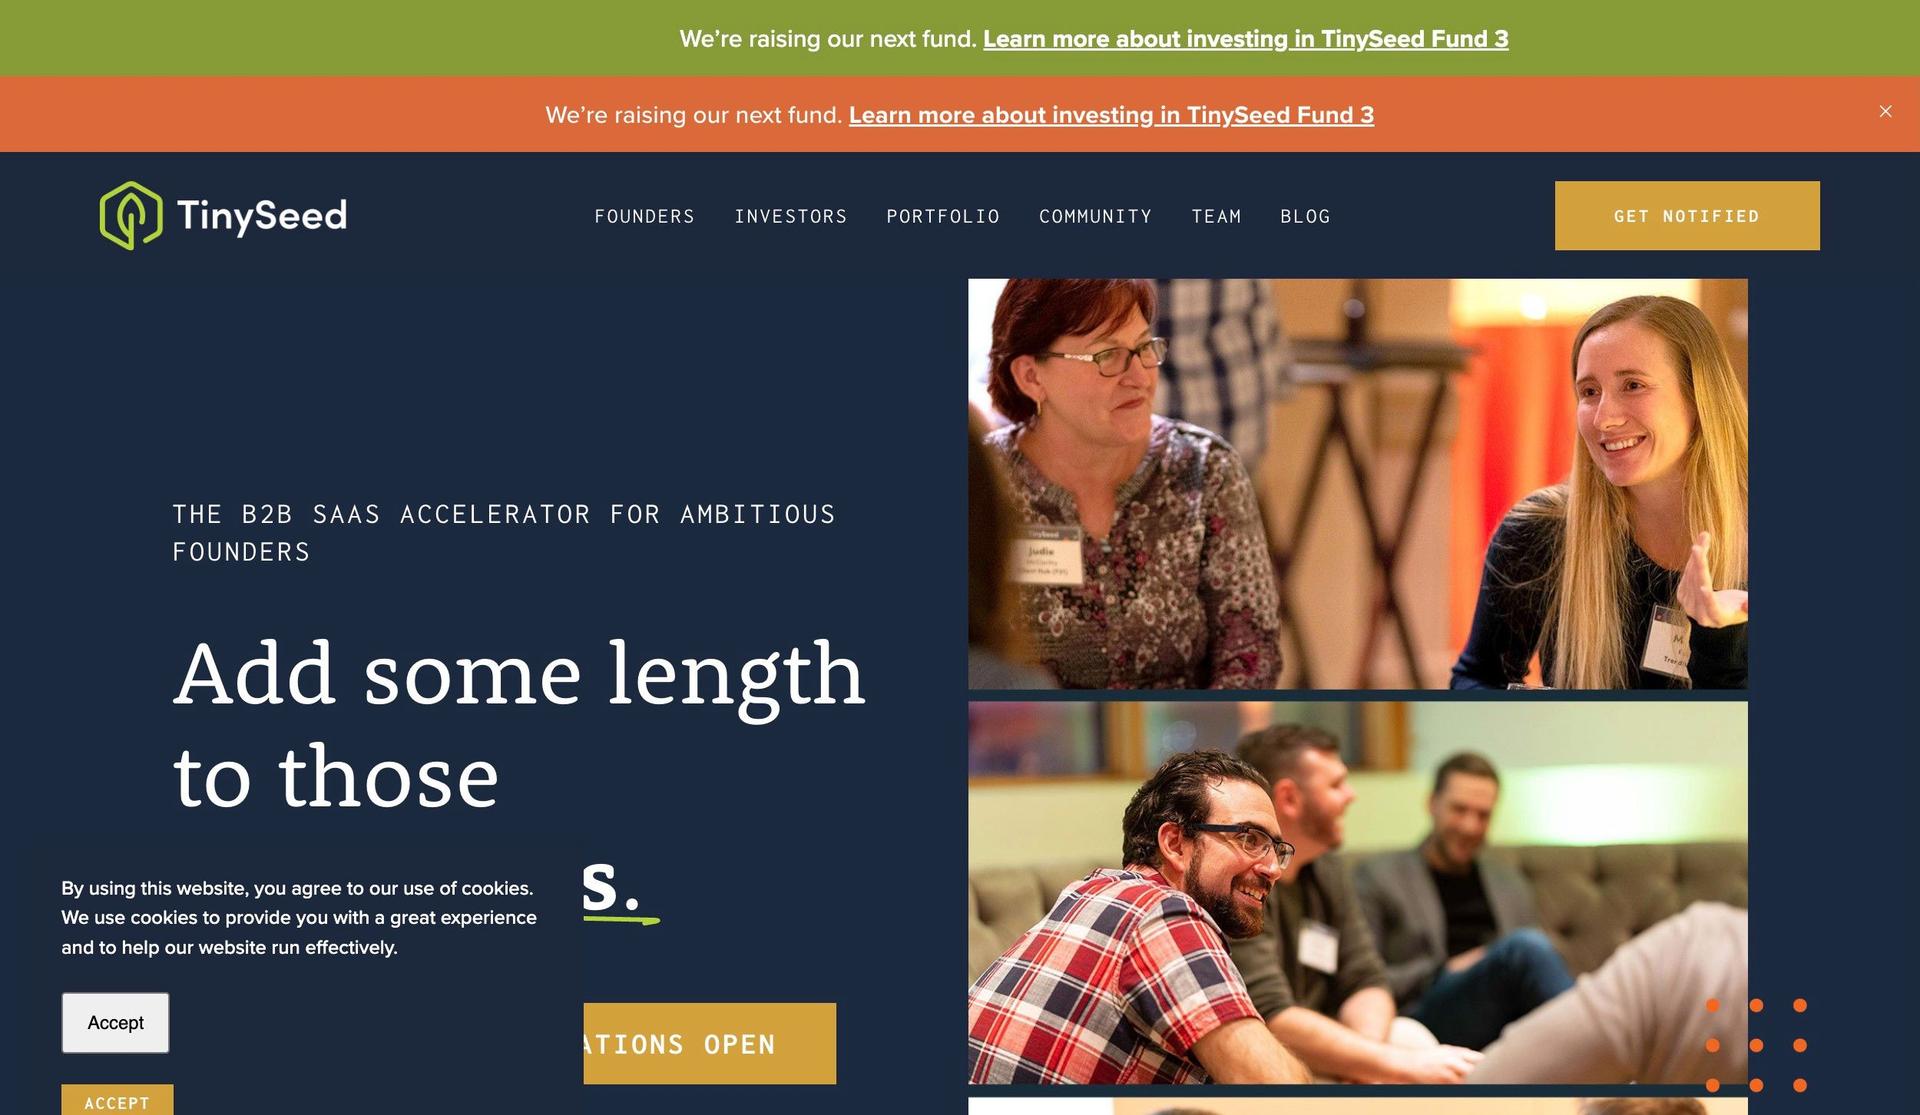Accept cookies via bottom ACCEPT button

(x=115, y=1102)
